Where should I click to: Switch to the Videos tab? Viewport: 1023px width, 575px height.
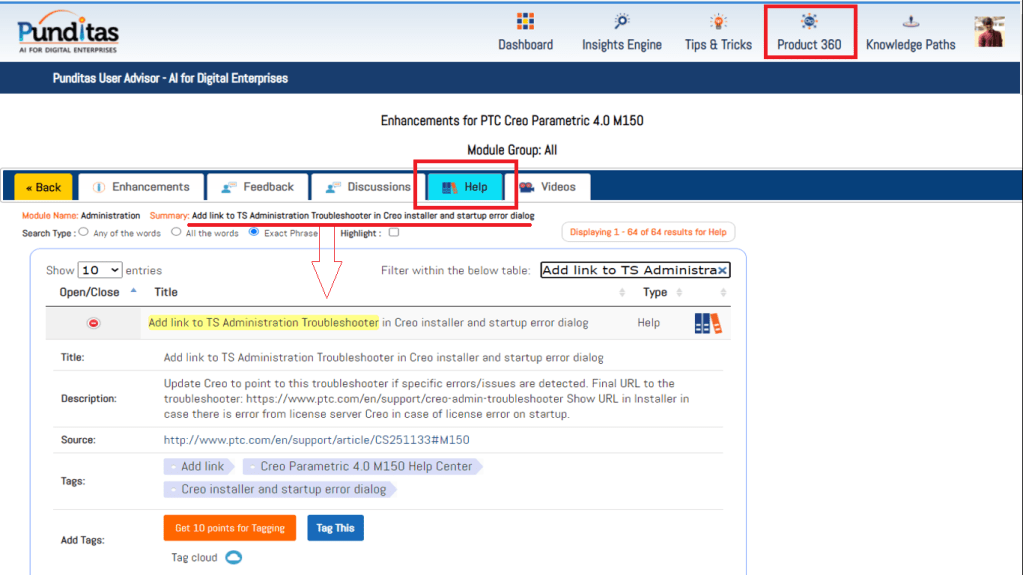click(547, 187)
